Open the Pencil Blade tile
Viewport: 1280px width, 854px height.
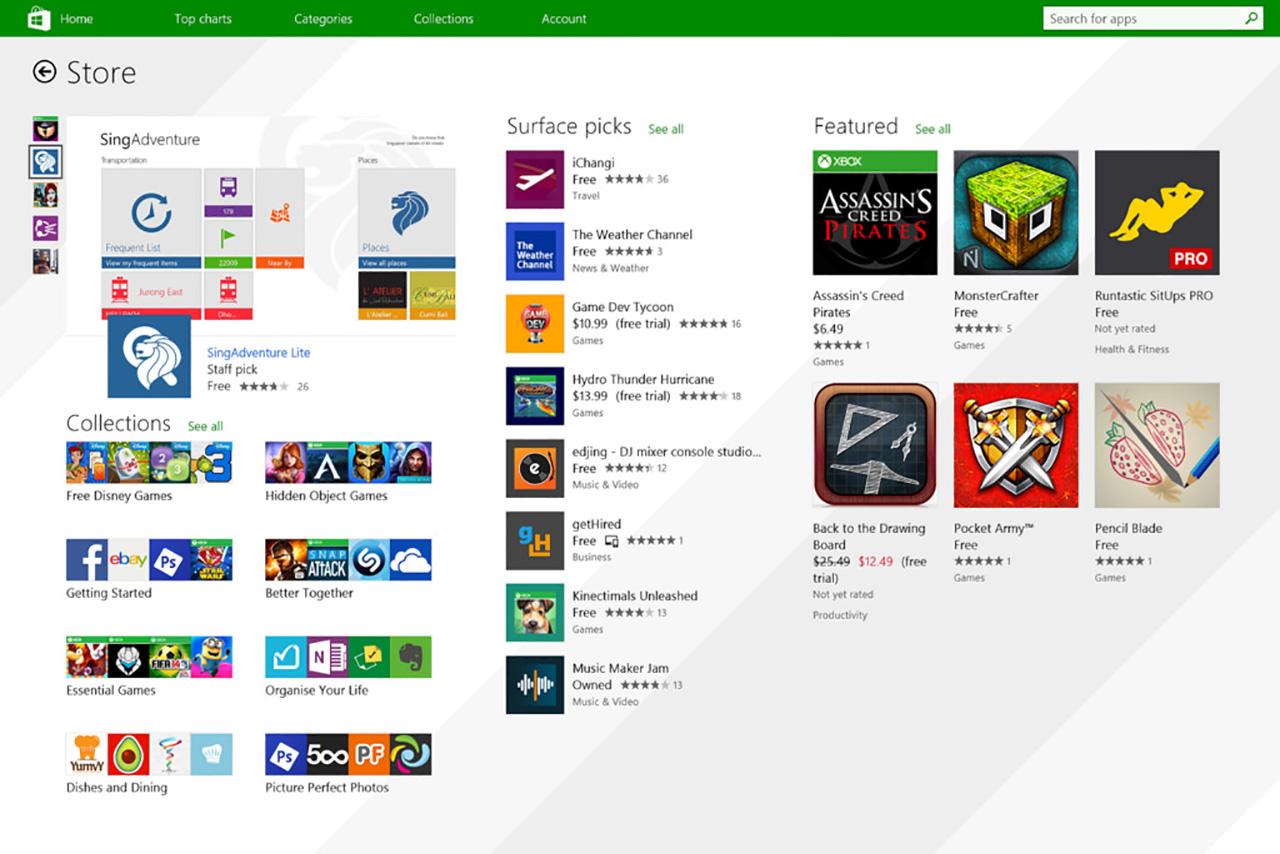[1157, 445]
